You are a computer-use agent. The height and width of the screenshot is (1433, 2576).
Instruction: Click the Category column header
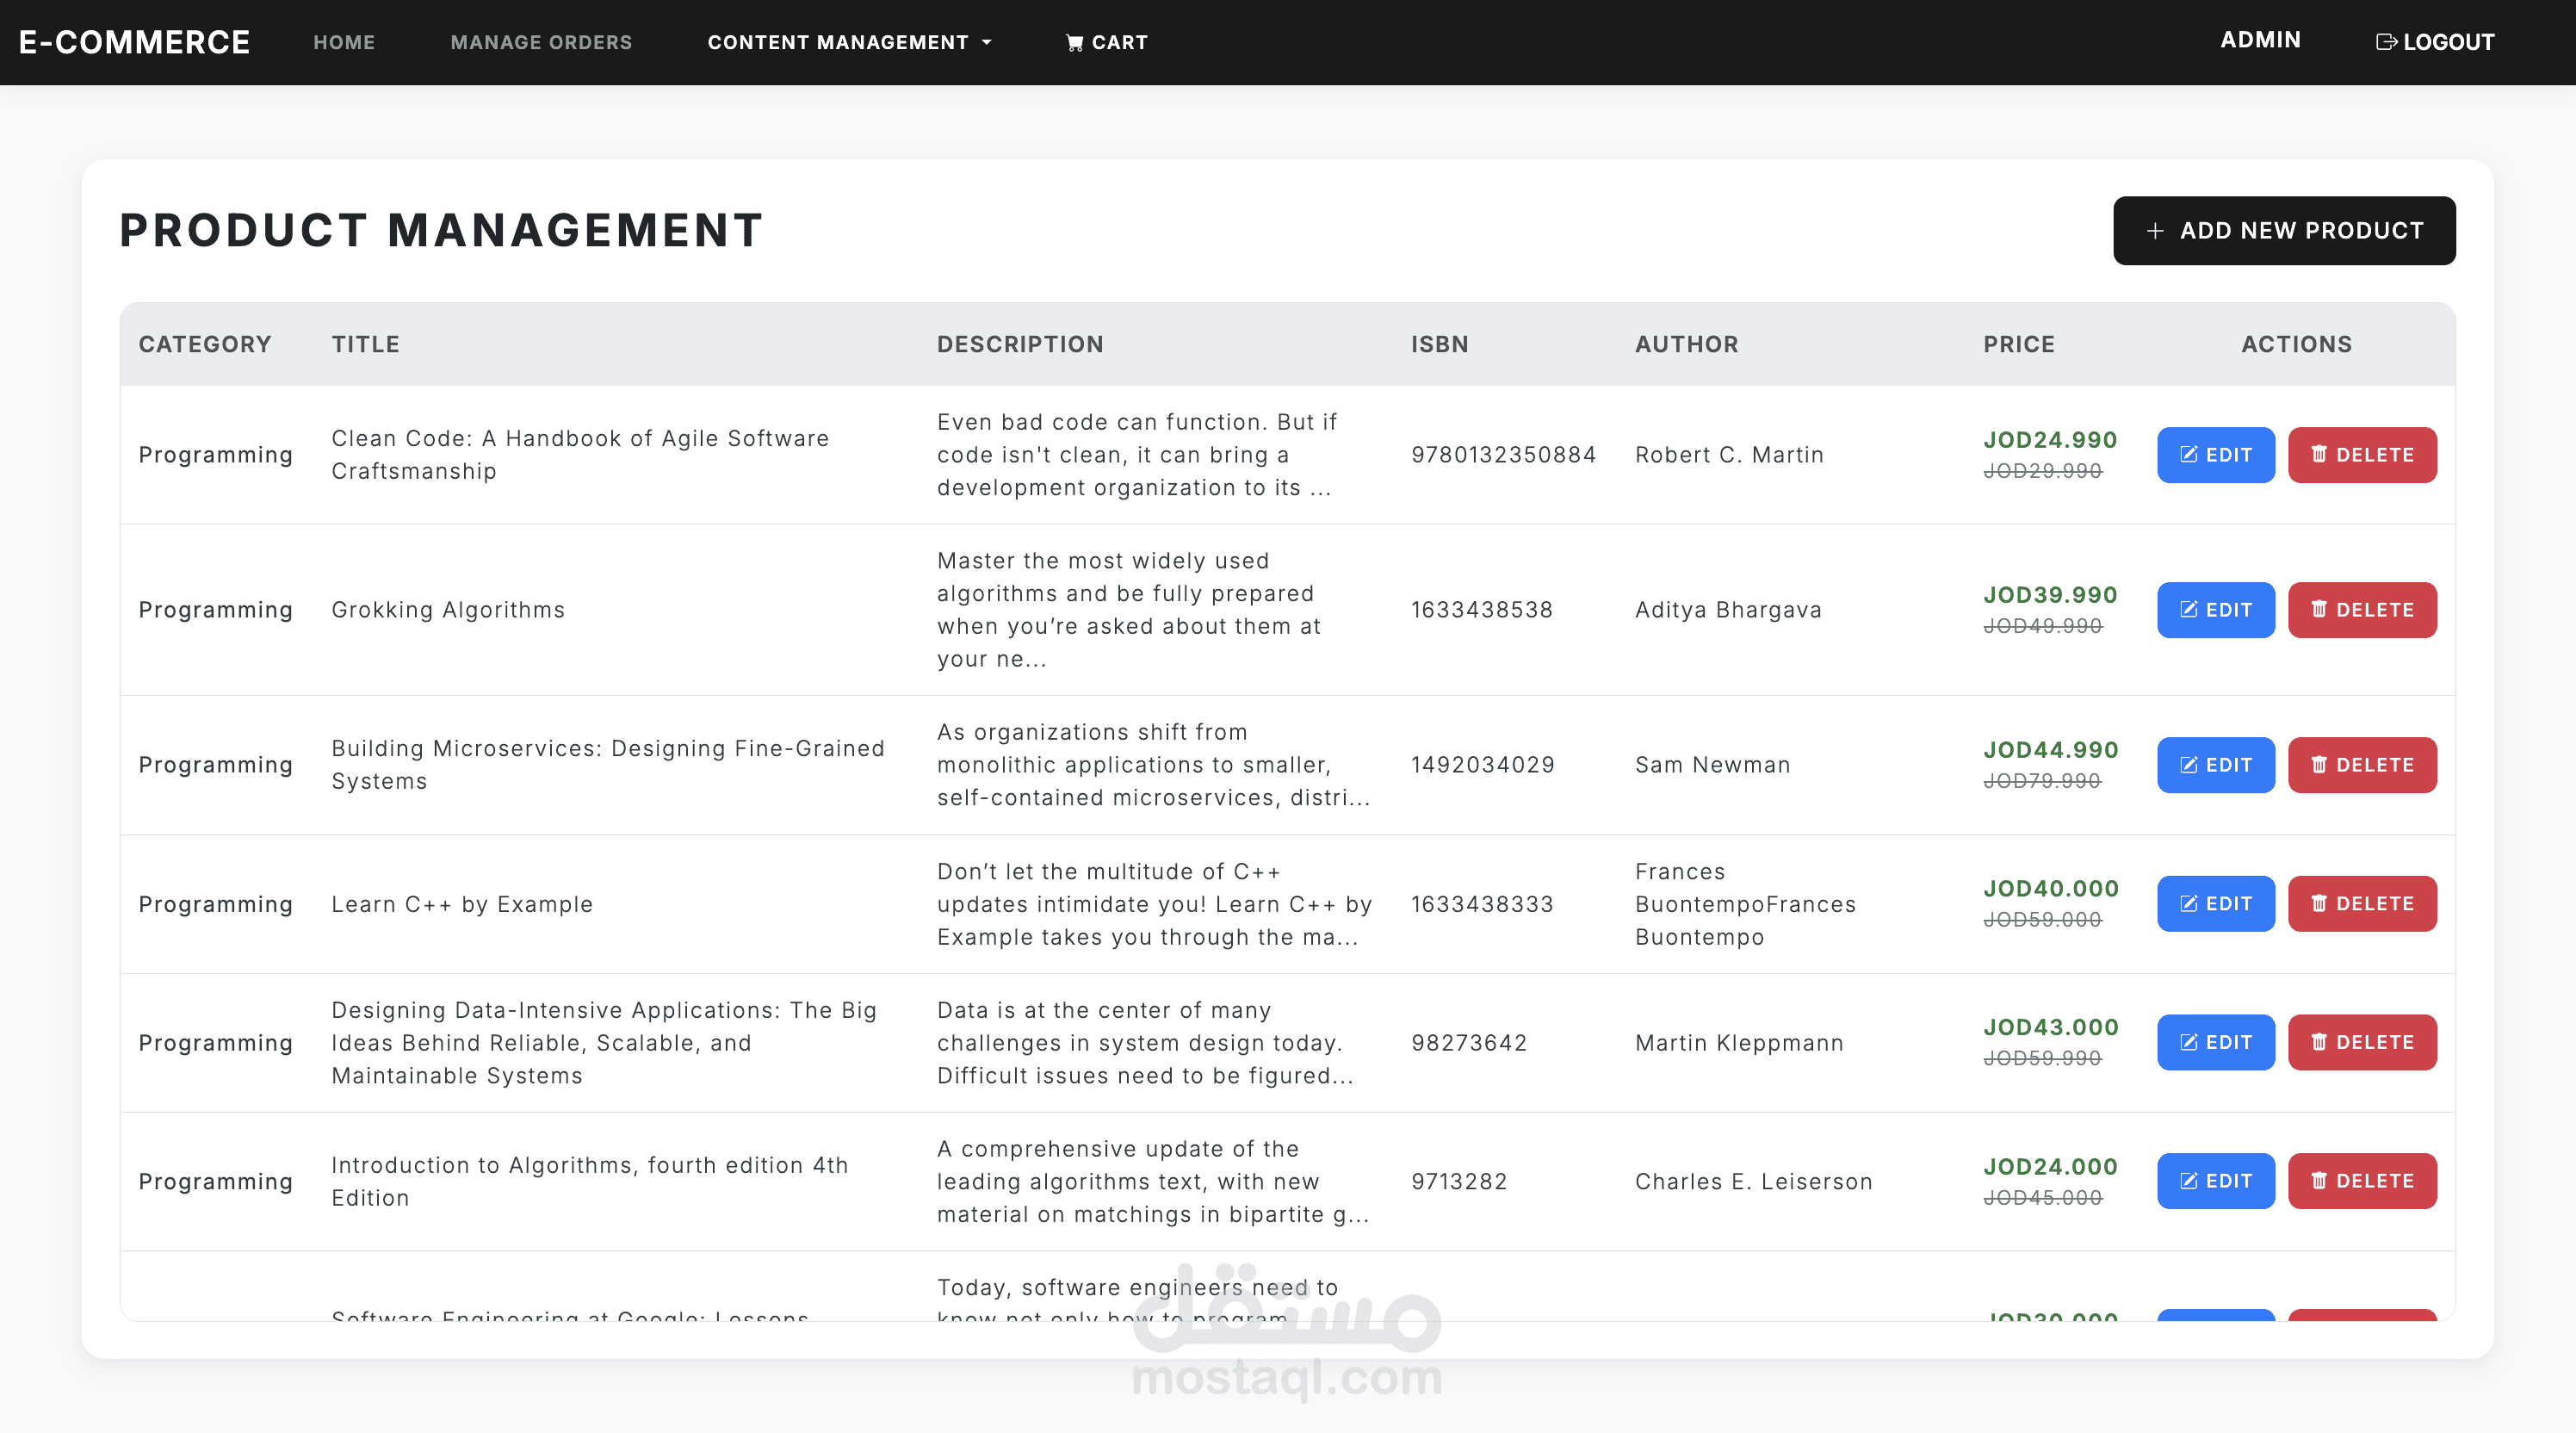[x=205, y=344]
